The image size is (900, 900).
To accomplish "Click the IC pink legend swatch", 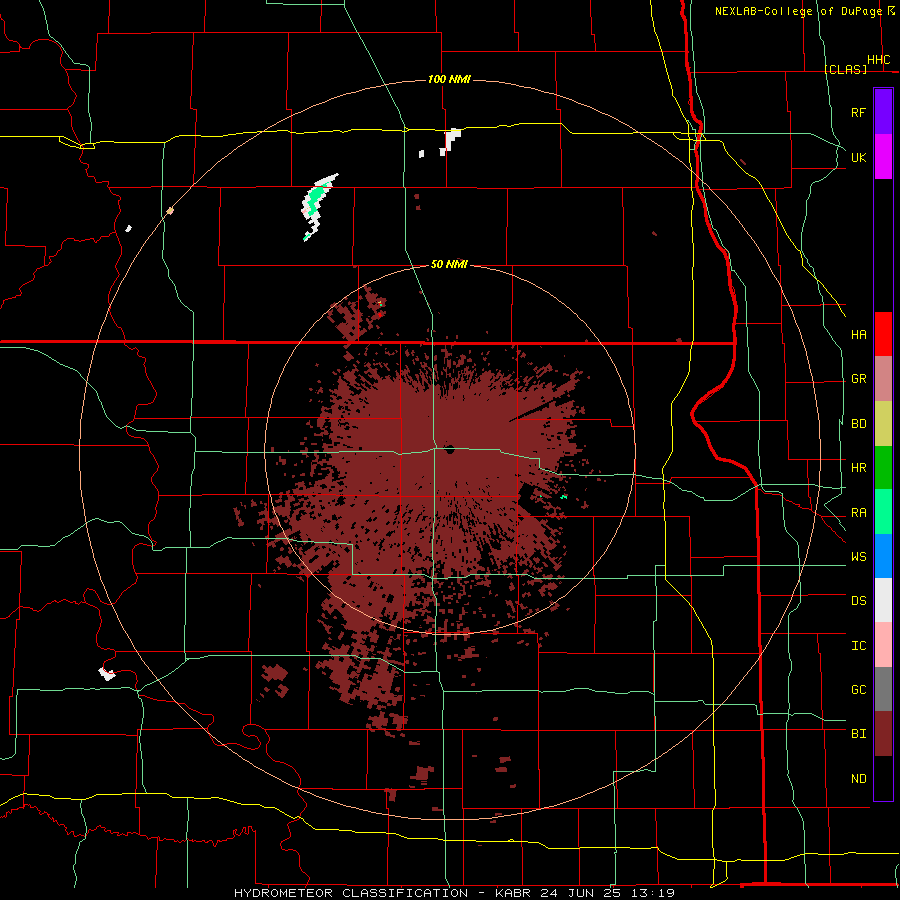I will tap(883, 645).
